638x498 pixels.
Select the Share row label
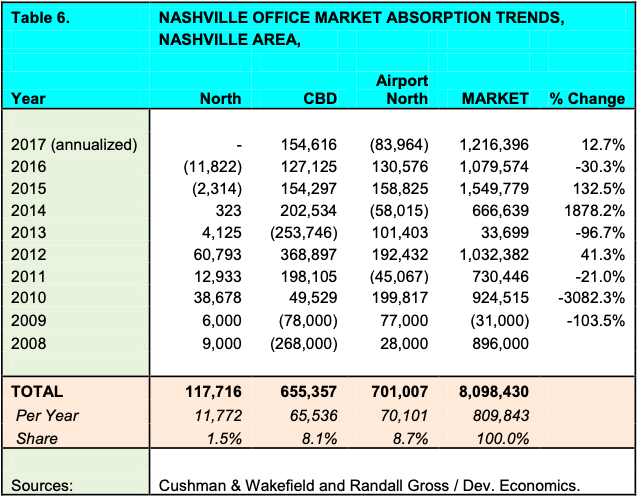pyautogui.click(x=36, y=437)
